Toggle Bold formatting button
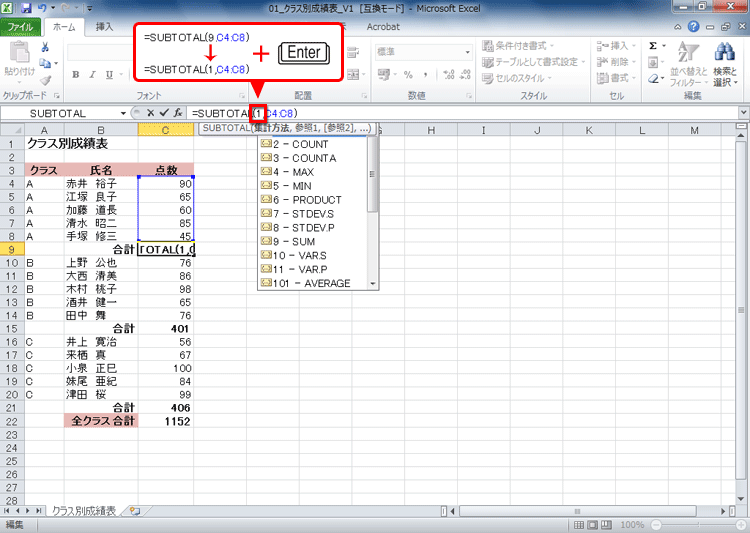The image size is (750, 533). click(x=76, y=75)
